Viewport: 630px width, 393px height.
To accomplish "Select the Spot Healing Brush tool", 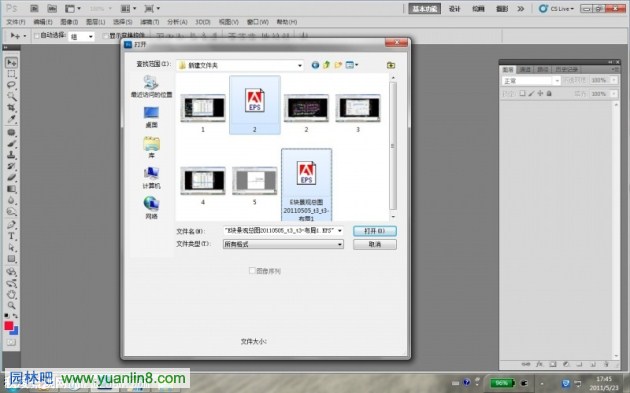I will point(11,133).
